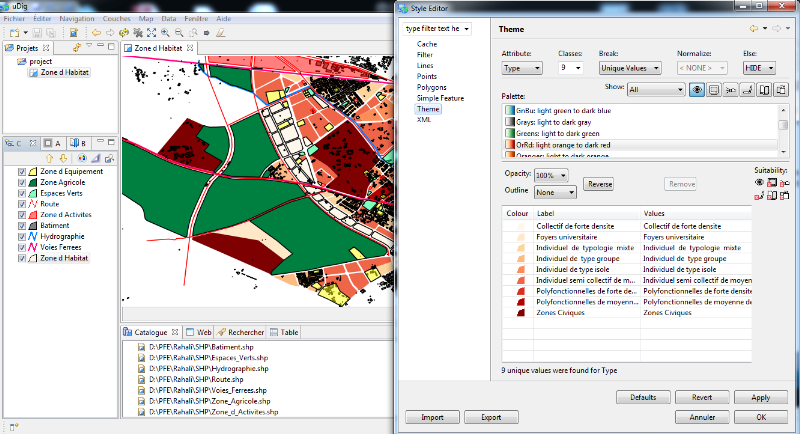Click the back arrow in the Style Editor header
This screenshot has width=800, height=434.
click(752, 30)
